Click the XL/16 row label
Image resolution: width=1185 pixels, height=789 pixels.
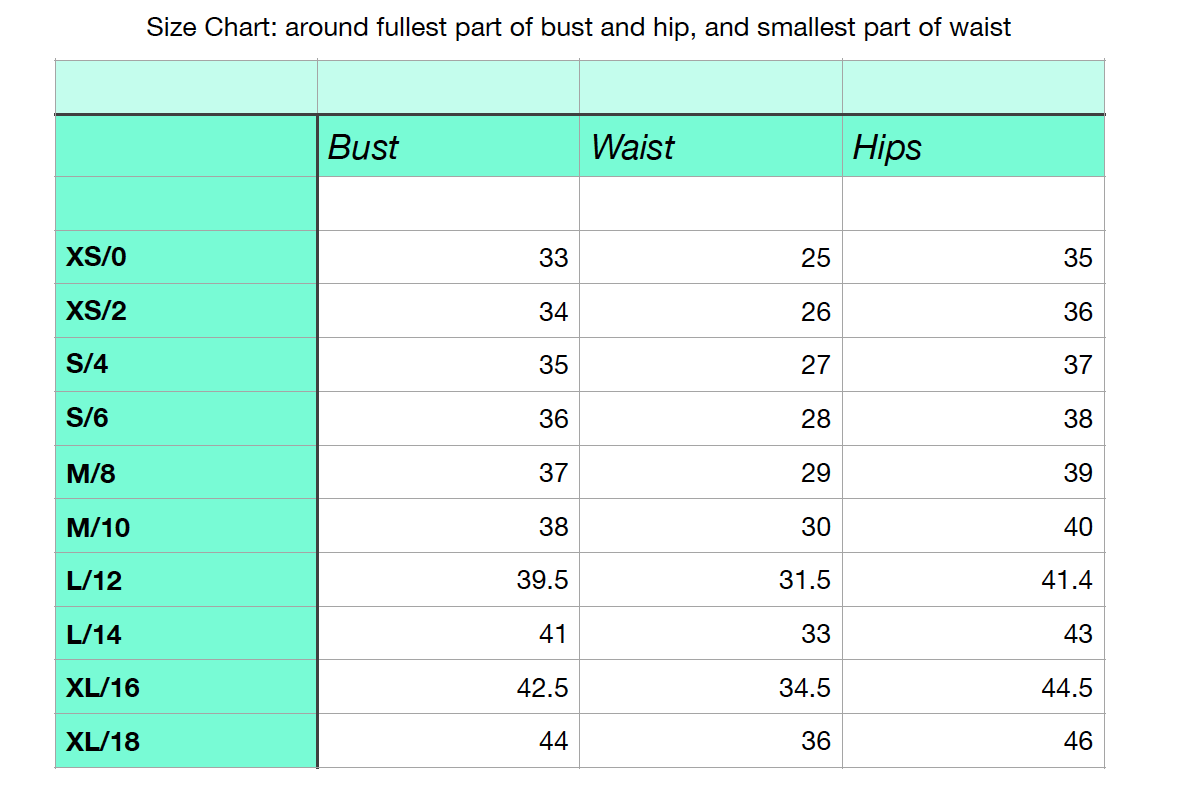pyautogui.click(x=103, y=688)
